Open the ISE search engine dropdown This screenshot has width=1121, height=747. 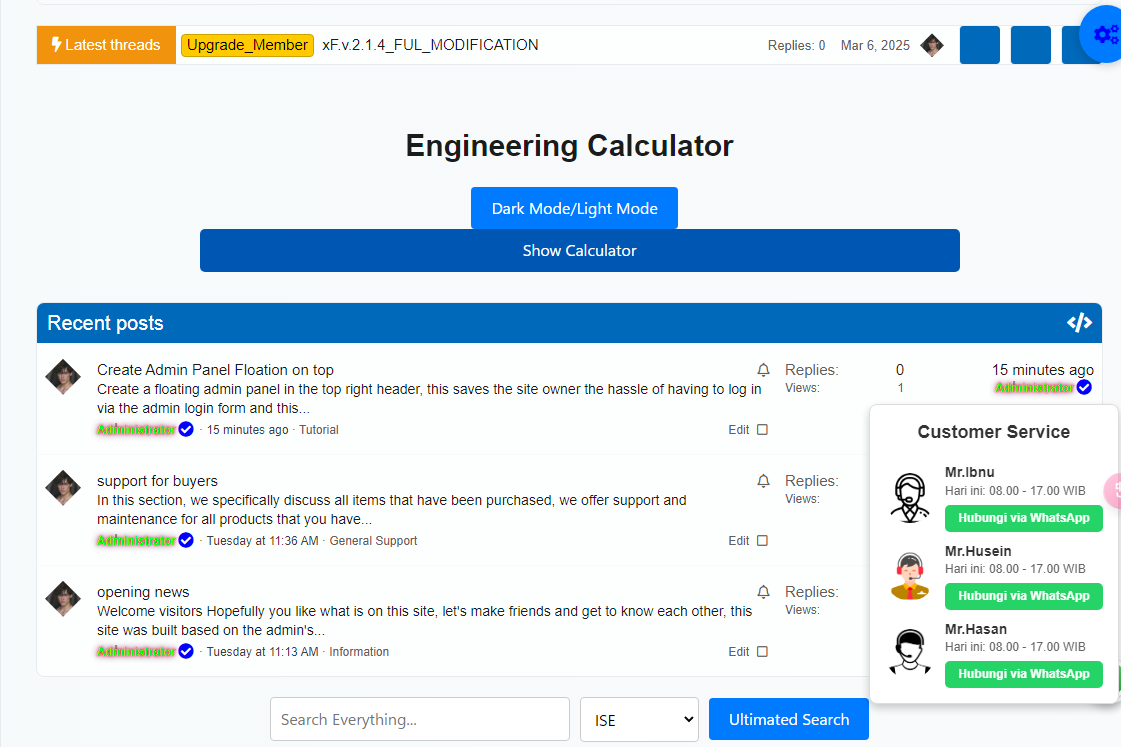pyautogui.click(x=639, y=719)
